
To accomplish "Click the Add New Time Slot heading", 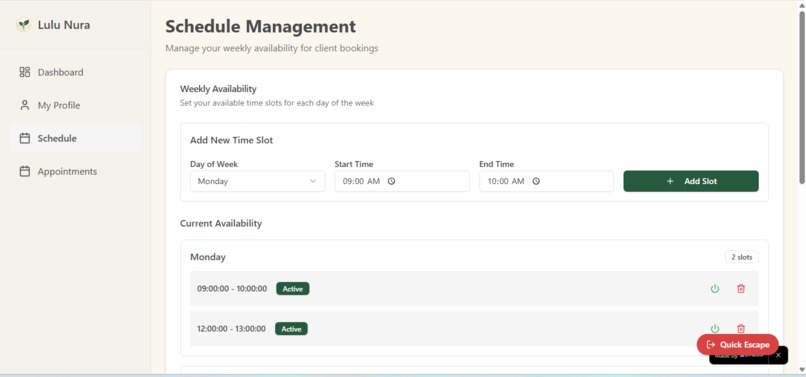I will click(231, 140).
